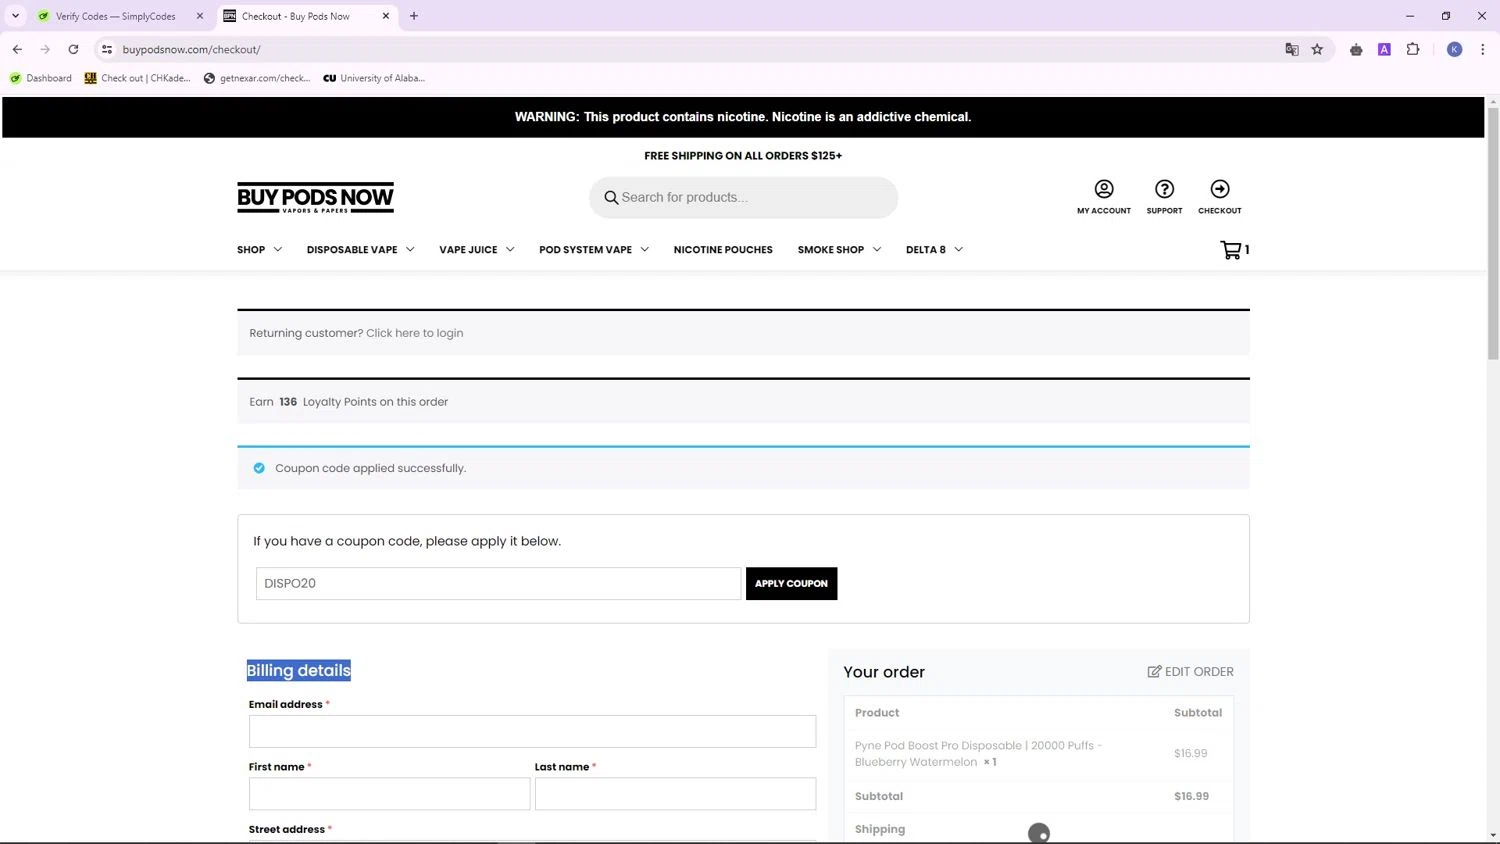
Task: Click the site information icon in address bar
Action: (107, 49)
